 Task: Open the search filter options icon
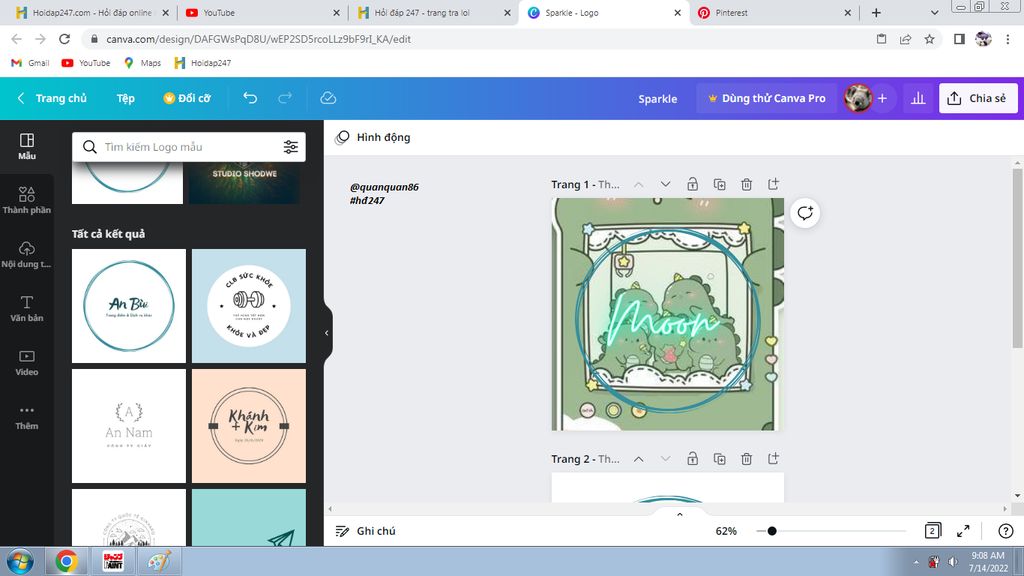[291, 147]
